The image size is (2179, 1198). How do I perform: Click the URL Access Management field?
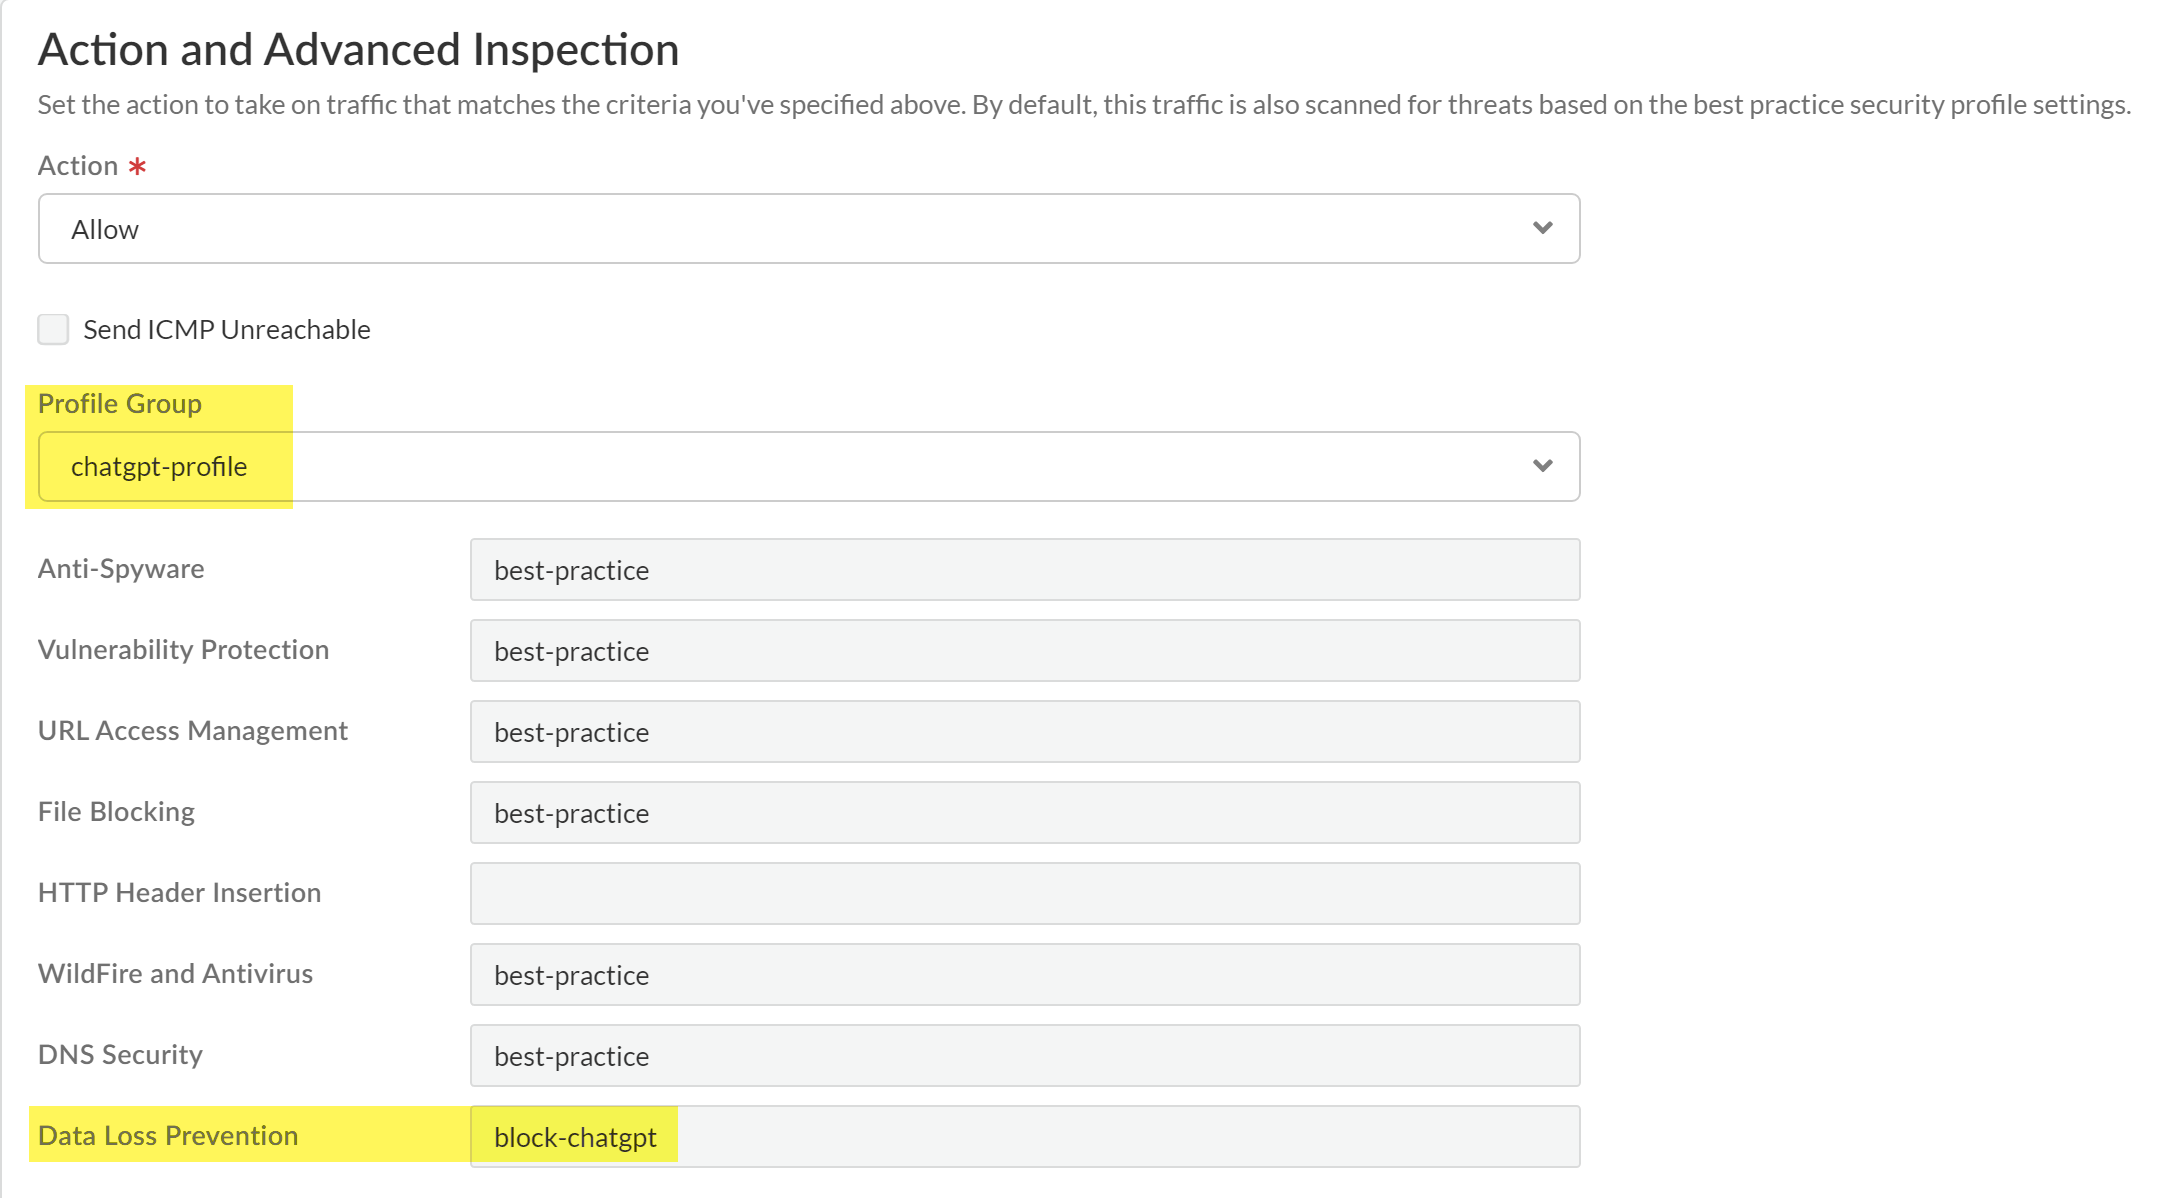click(x=1024, y=732)
